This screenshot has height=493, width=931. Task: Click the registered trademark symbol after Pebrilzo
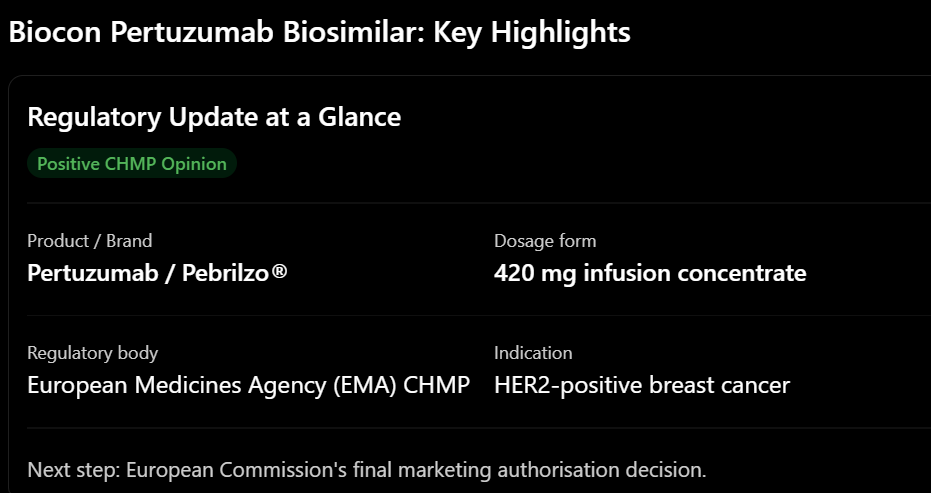[279, 272]
